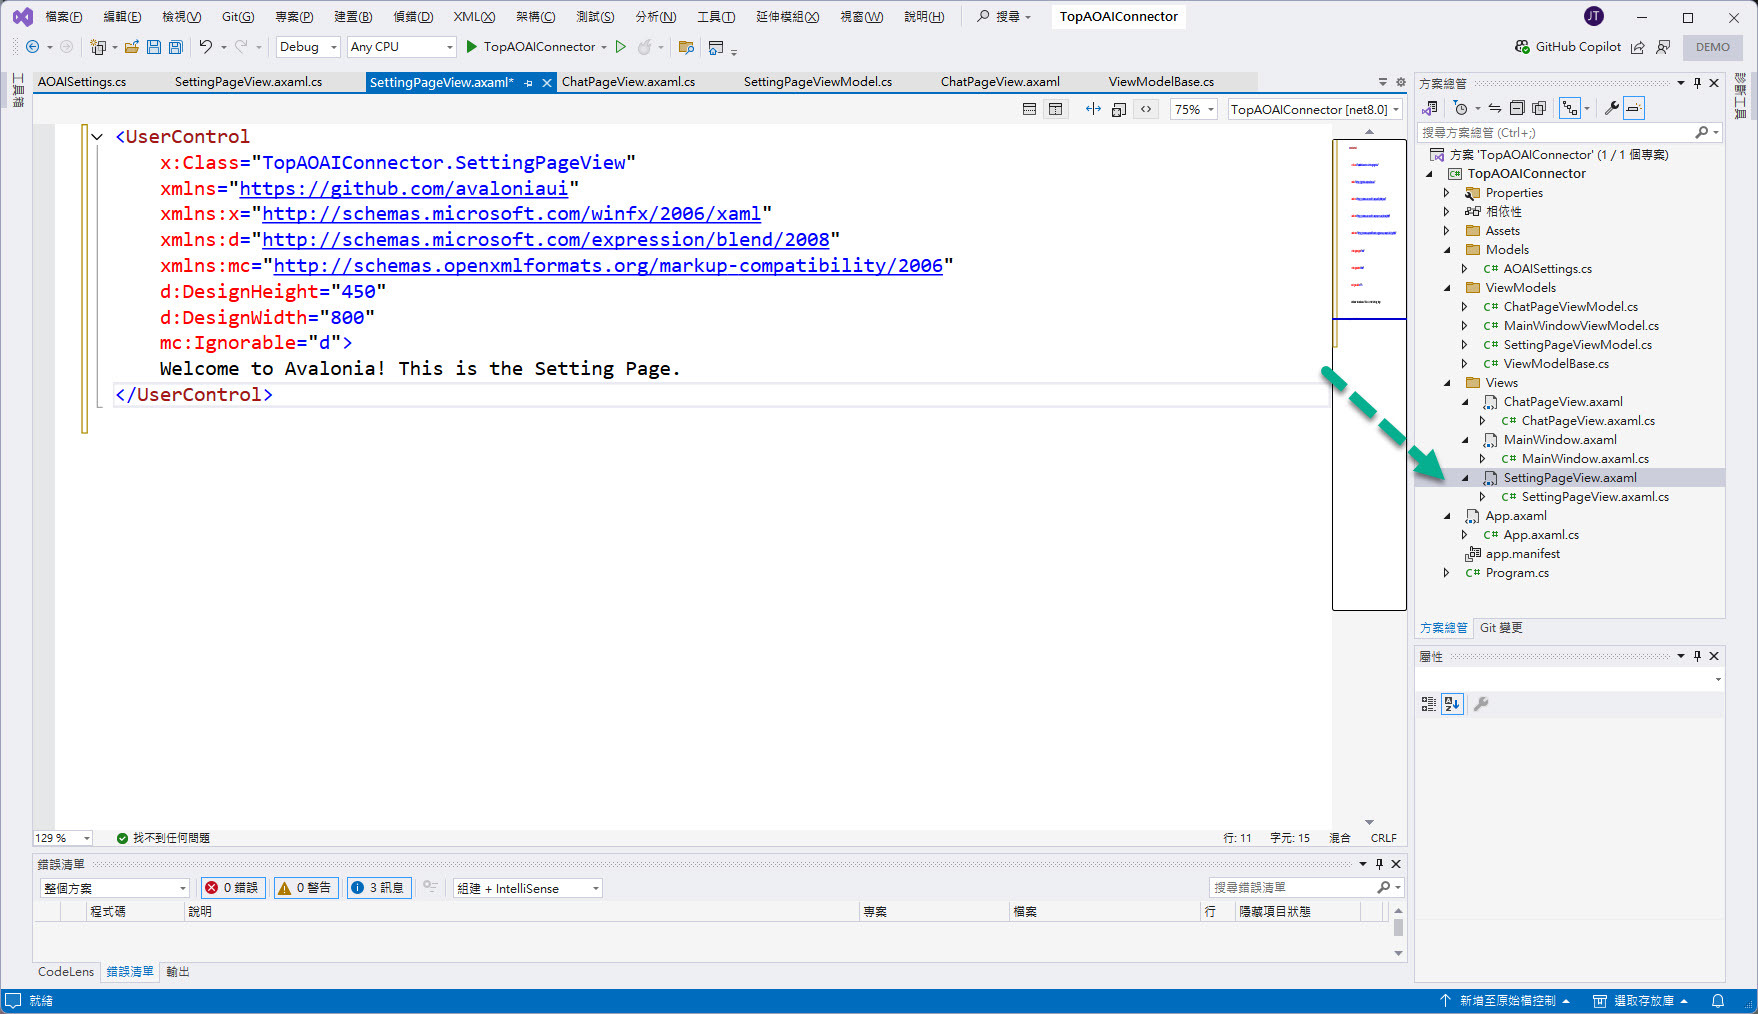Image resolution: width=1758 pixels, height=1014 pixels.
Task: Close the SettingPageView.axaml tab
Action: pos(547,83)
